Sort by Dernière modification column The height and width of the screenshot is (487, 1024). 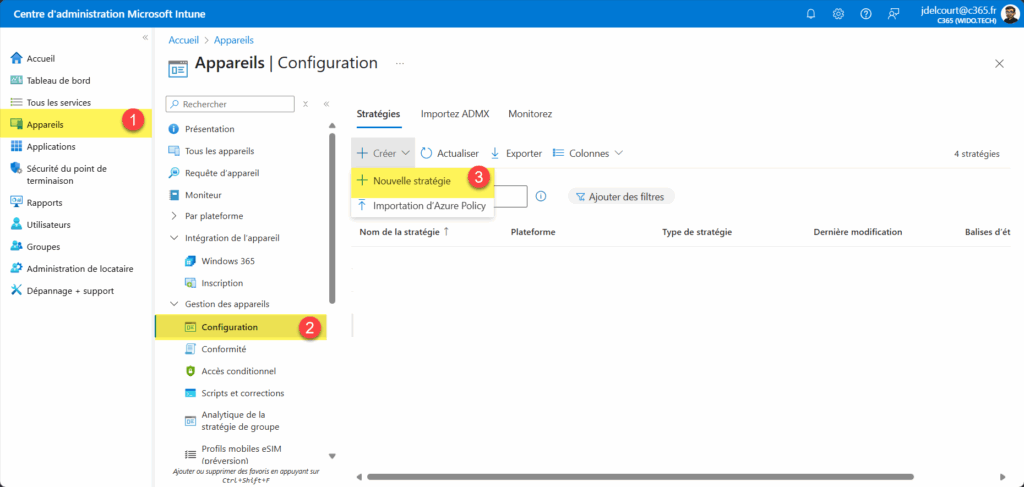858,232
